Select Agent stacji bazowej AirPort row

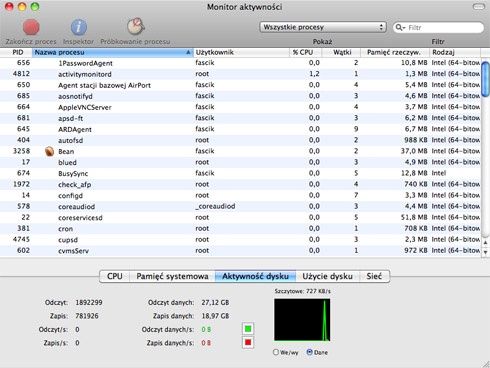[x=240, y=85]
